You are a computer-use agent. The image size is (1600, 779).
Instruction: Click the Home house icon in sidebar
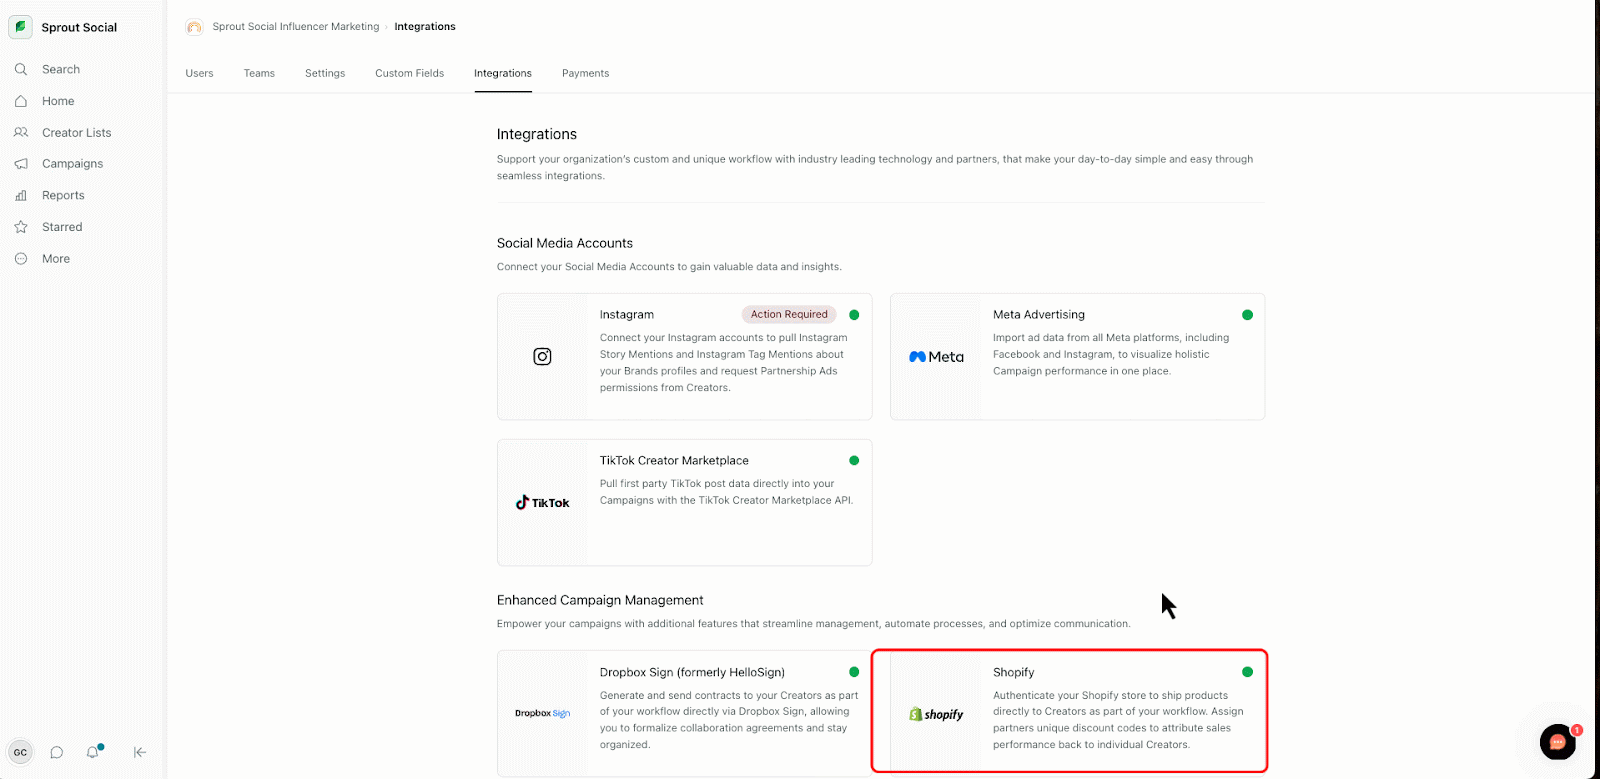[x=21, y=101]
